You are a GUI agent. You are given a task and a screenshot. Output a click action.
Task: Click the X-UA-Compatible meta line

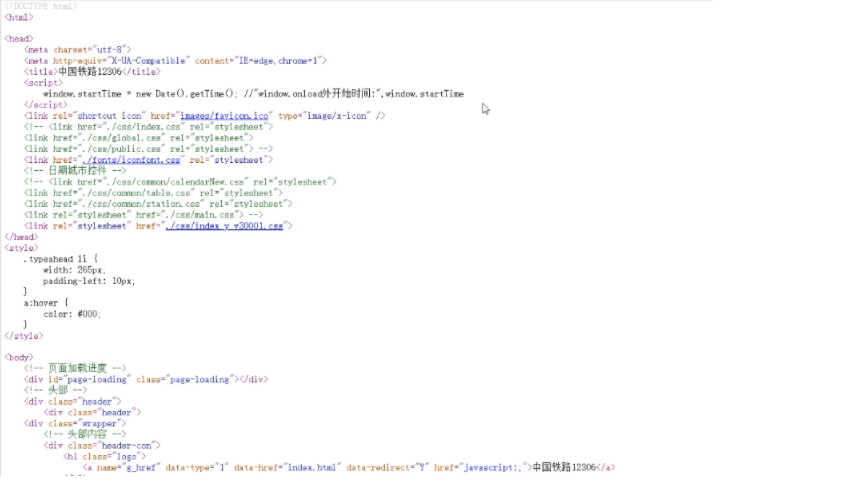point(175,61)
